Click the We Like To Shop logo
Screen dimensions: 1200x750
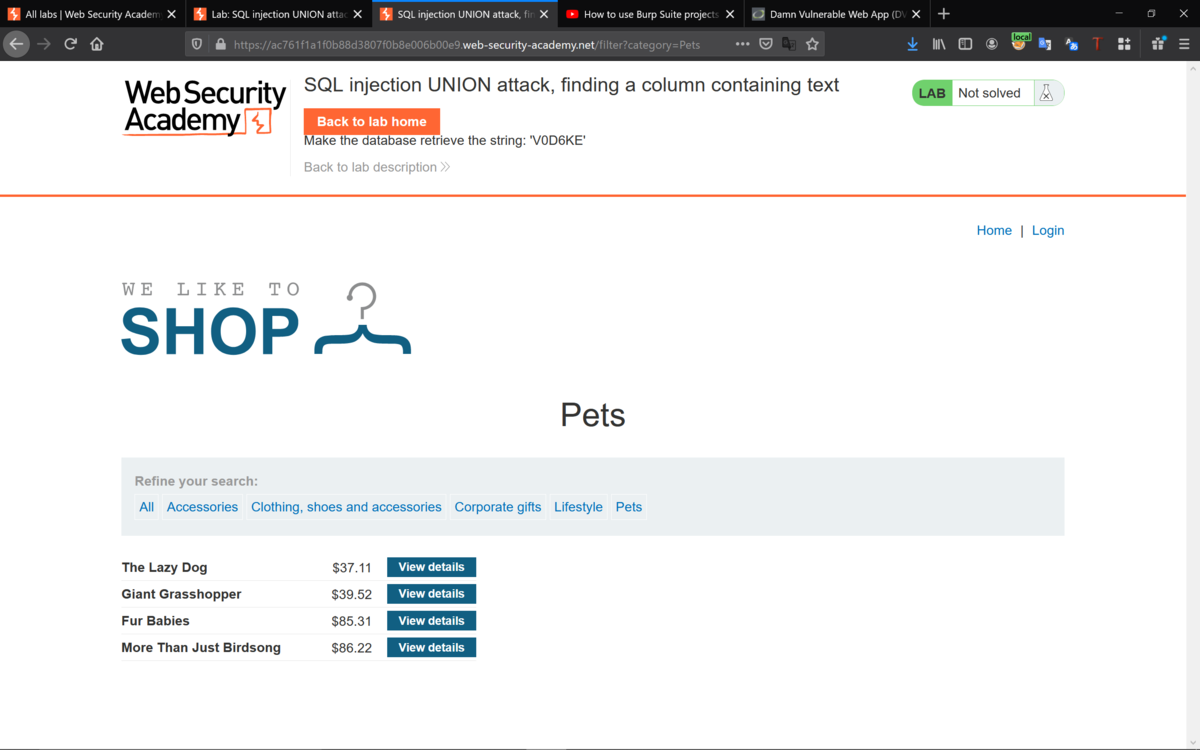click(x=266, y=319)
